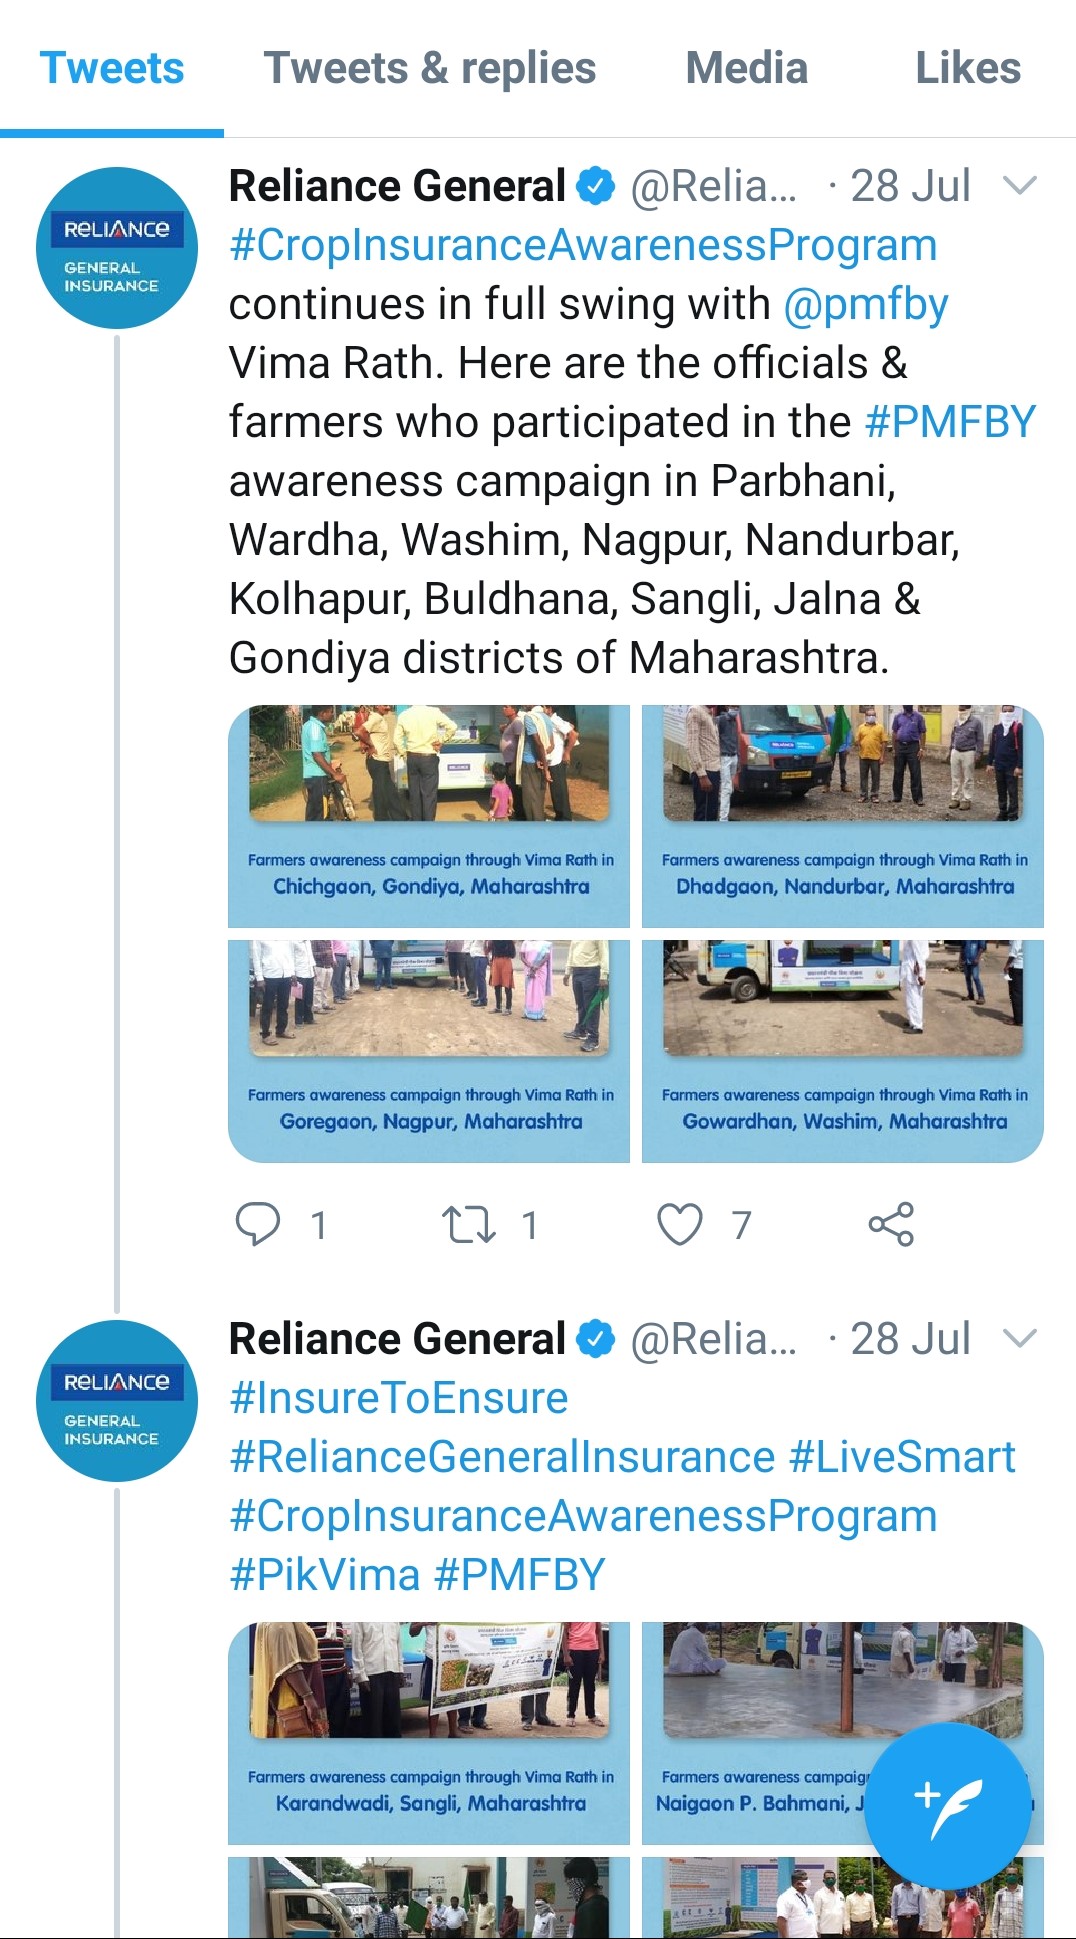The height and width of the screenshot is (1939, 1076).
Task: View Chichgaon, Gondiya campaign photo
Action: [429, 815]
